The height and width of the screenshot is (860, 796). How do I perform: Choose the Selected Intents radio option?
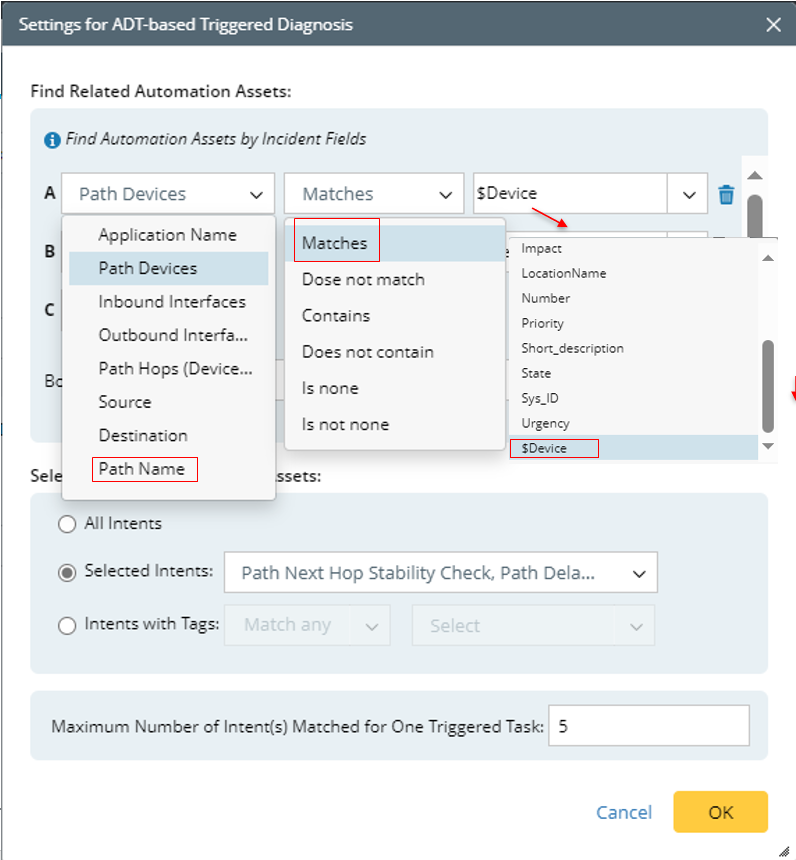67,573
